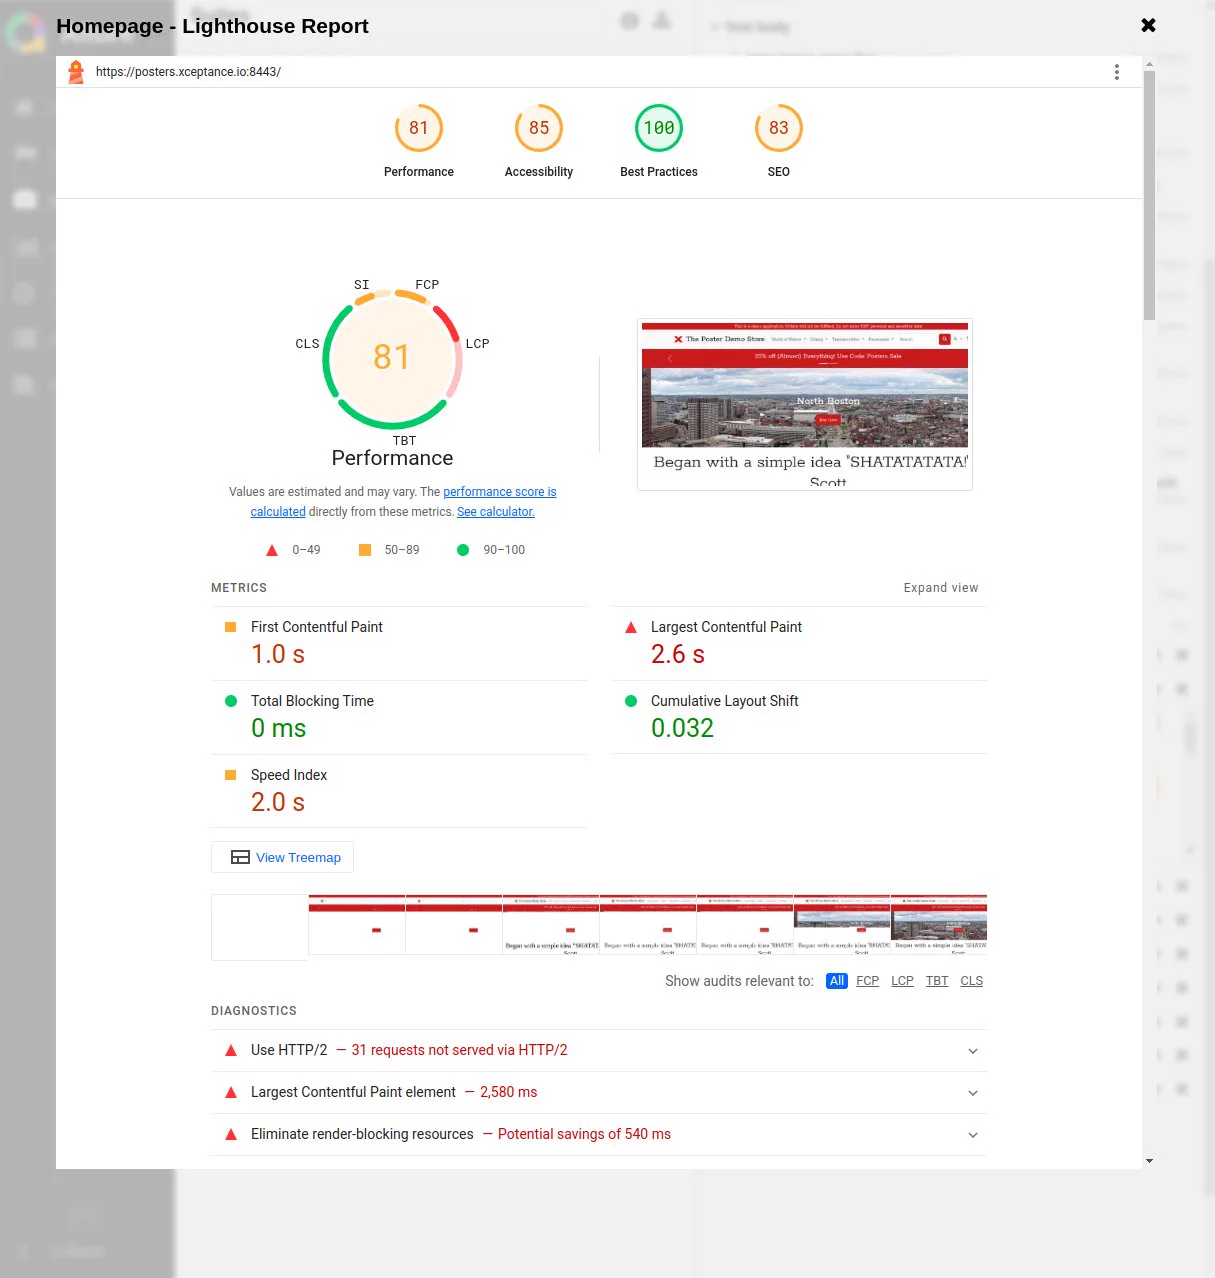1215x1278 pixels.
Task: Expand Largest Contentful Paint element chevron
Action: point(973,1093)
